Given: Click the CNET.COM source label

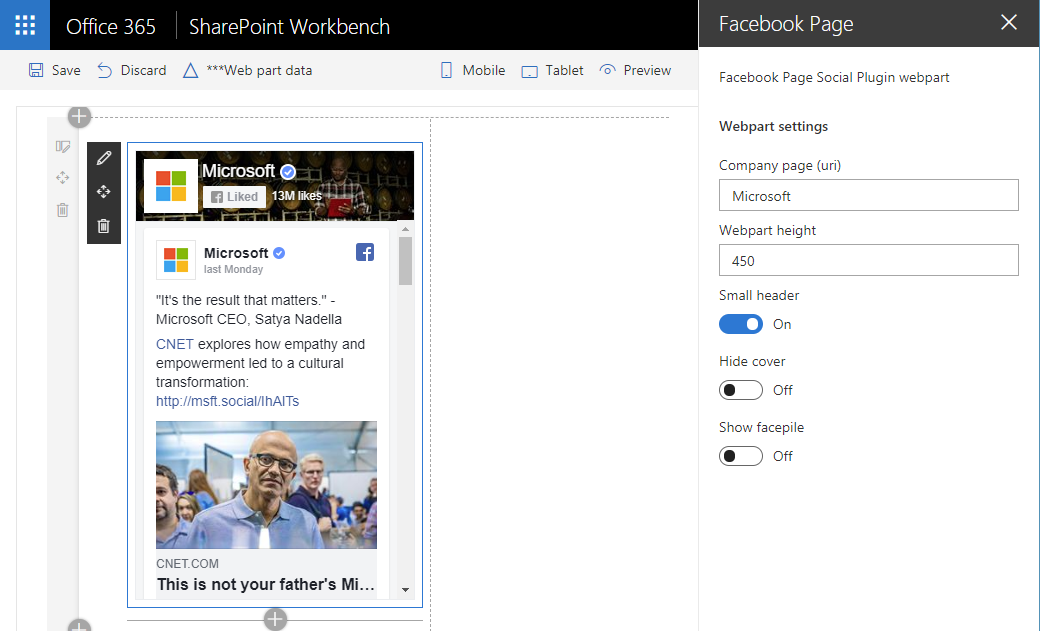Looking at the screenshot, I should pyautogui.click(x=187, y=563).
